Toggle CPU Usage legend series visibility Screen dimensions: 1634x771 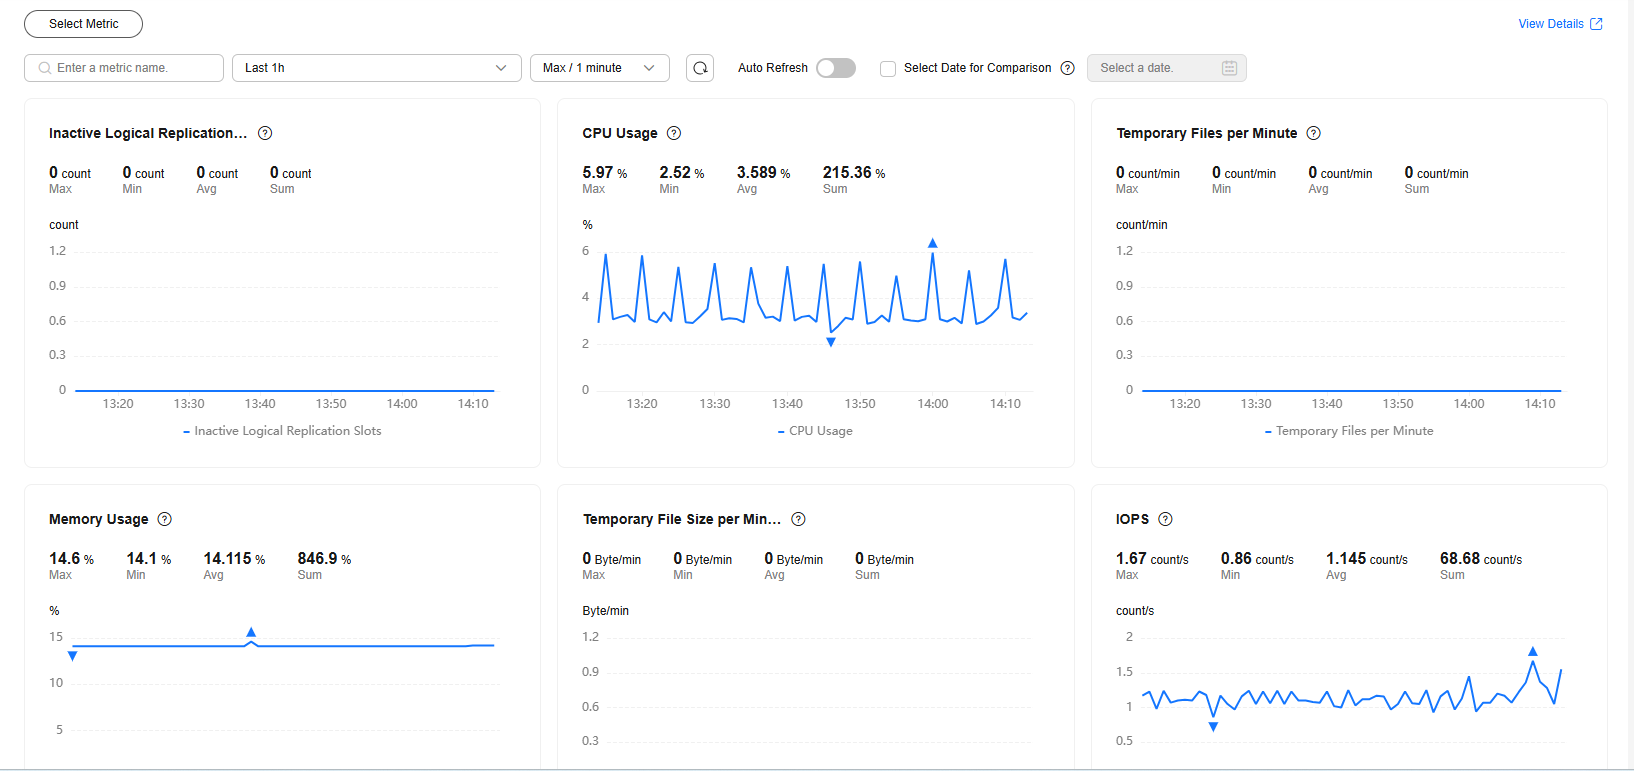815,431
